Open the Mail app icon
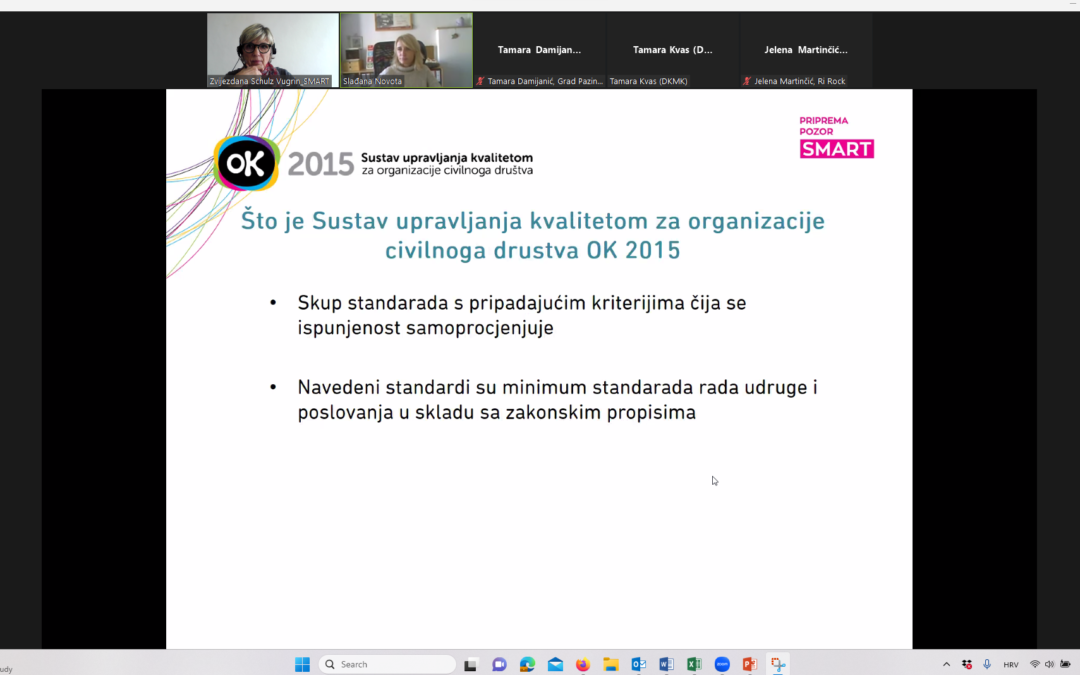The image size is (1080, 675). point(555,664)
